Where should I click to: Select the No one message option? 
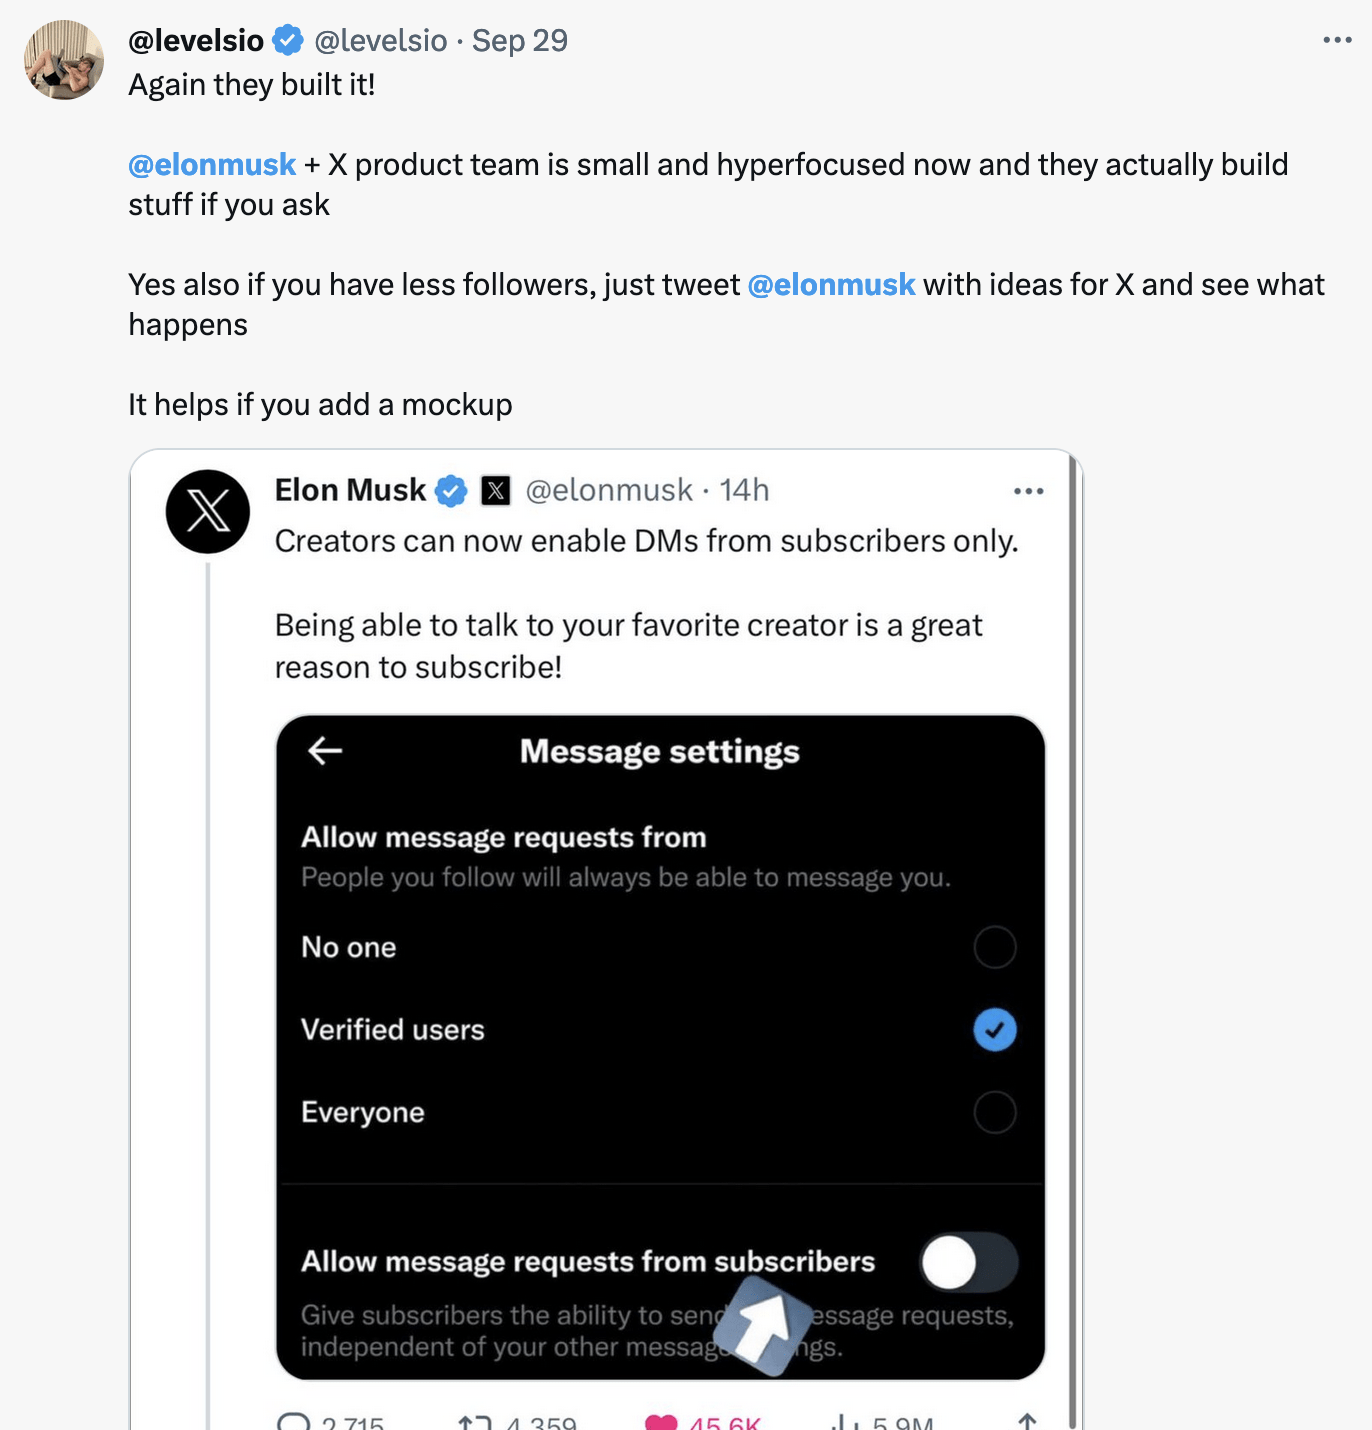tap(994, 947)
